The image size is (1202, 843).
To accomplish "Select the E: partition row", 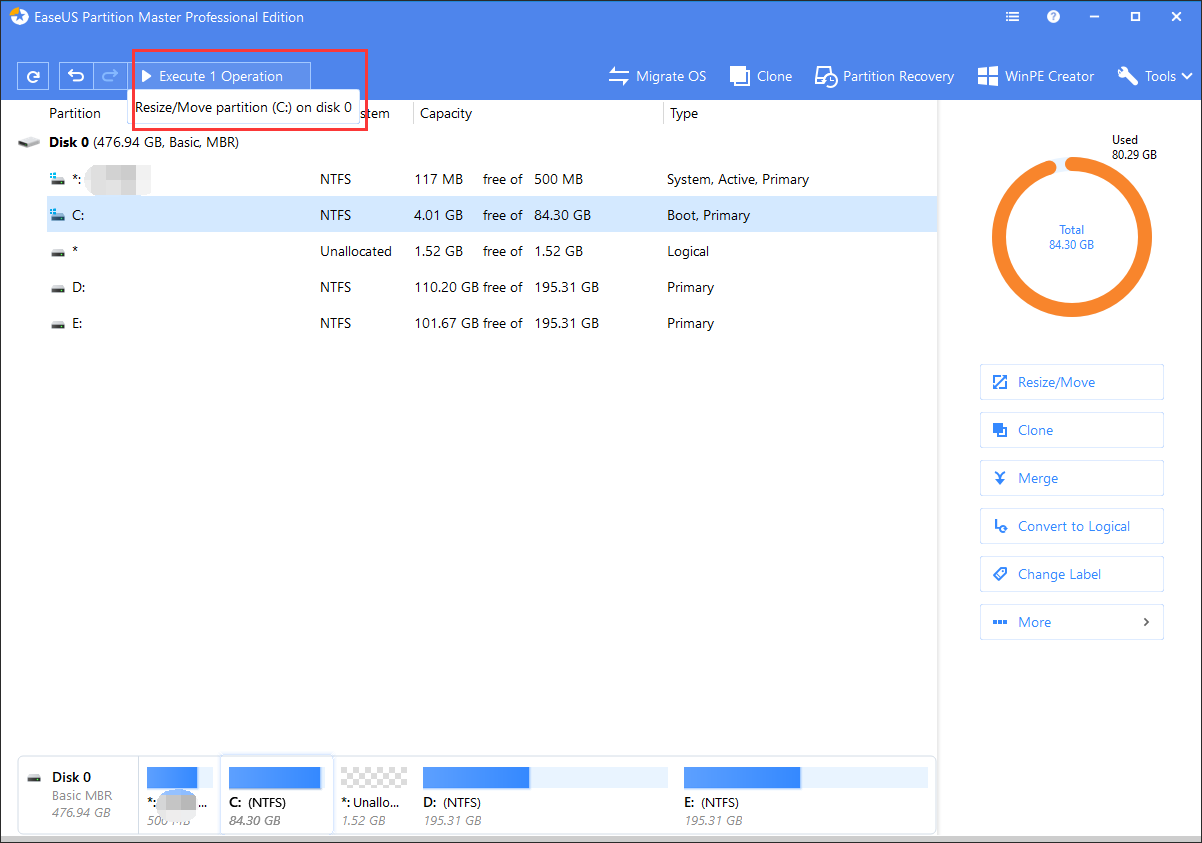I will coord(492,323).
